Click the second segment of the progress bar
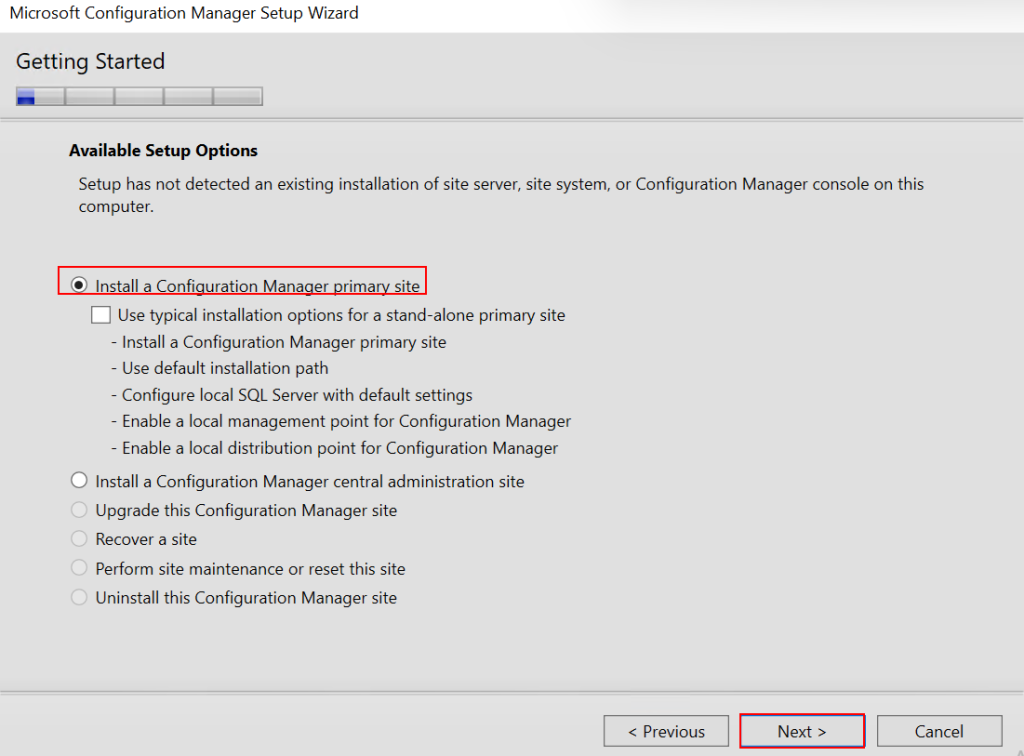This screenshot has width=1024, height=756. [x=90, y=97]
